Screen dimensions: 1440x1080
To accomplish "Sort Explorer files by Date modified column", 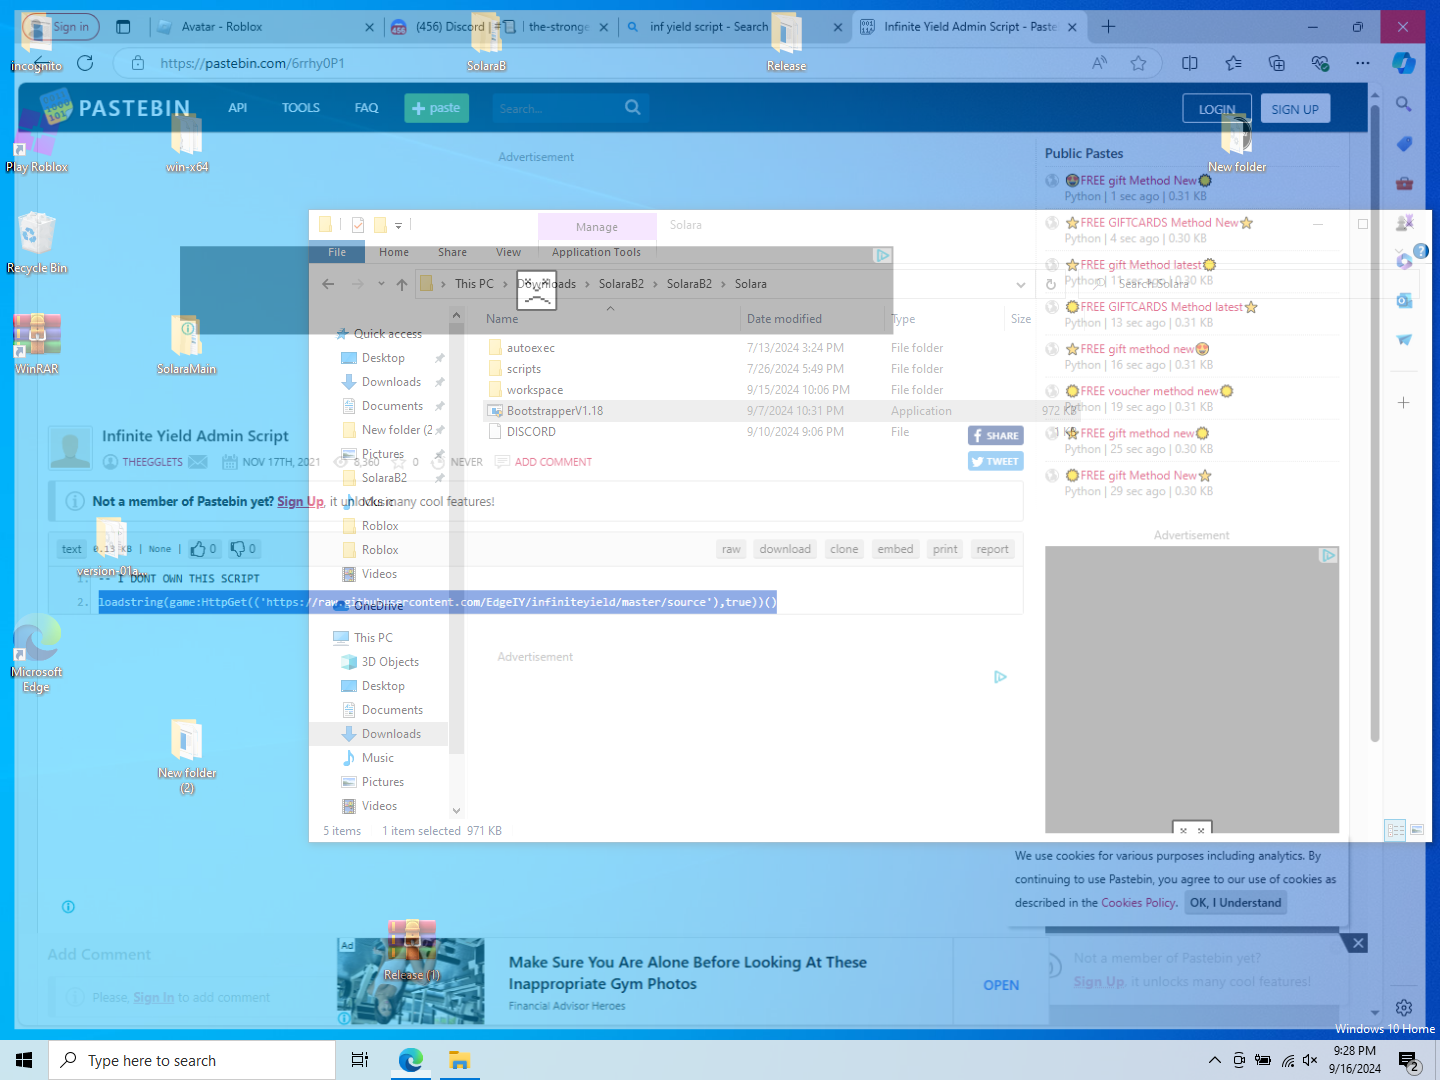I will click(813, 319).
